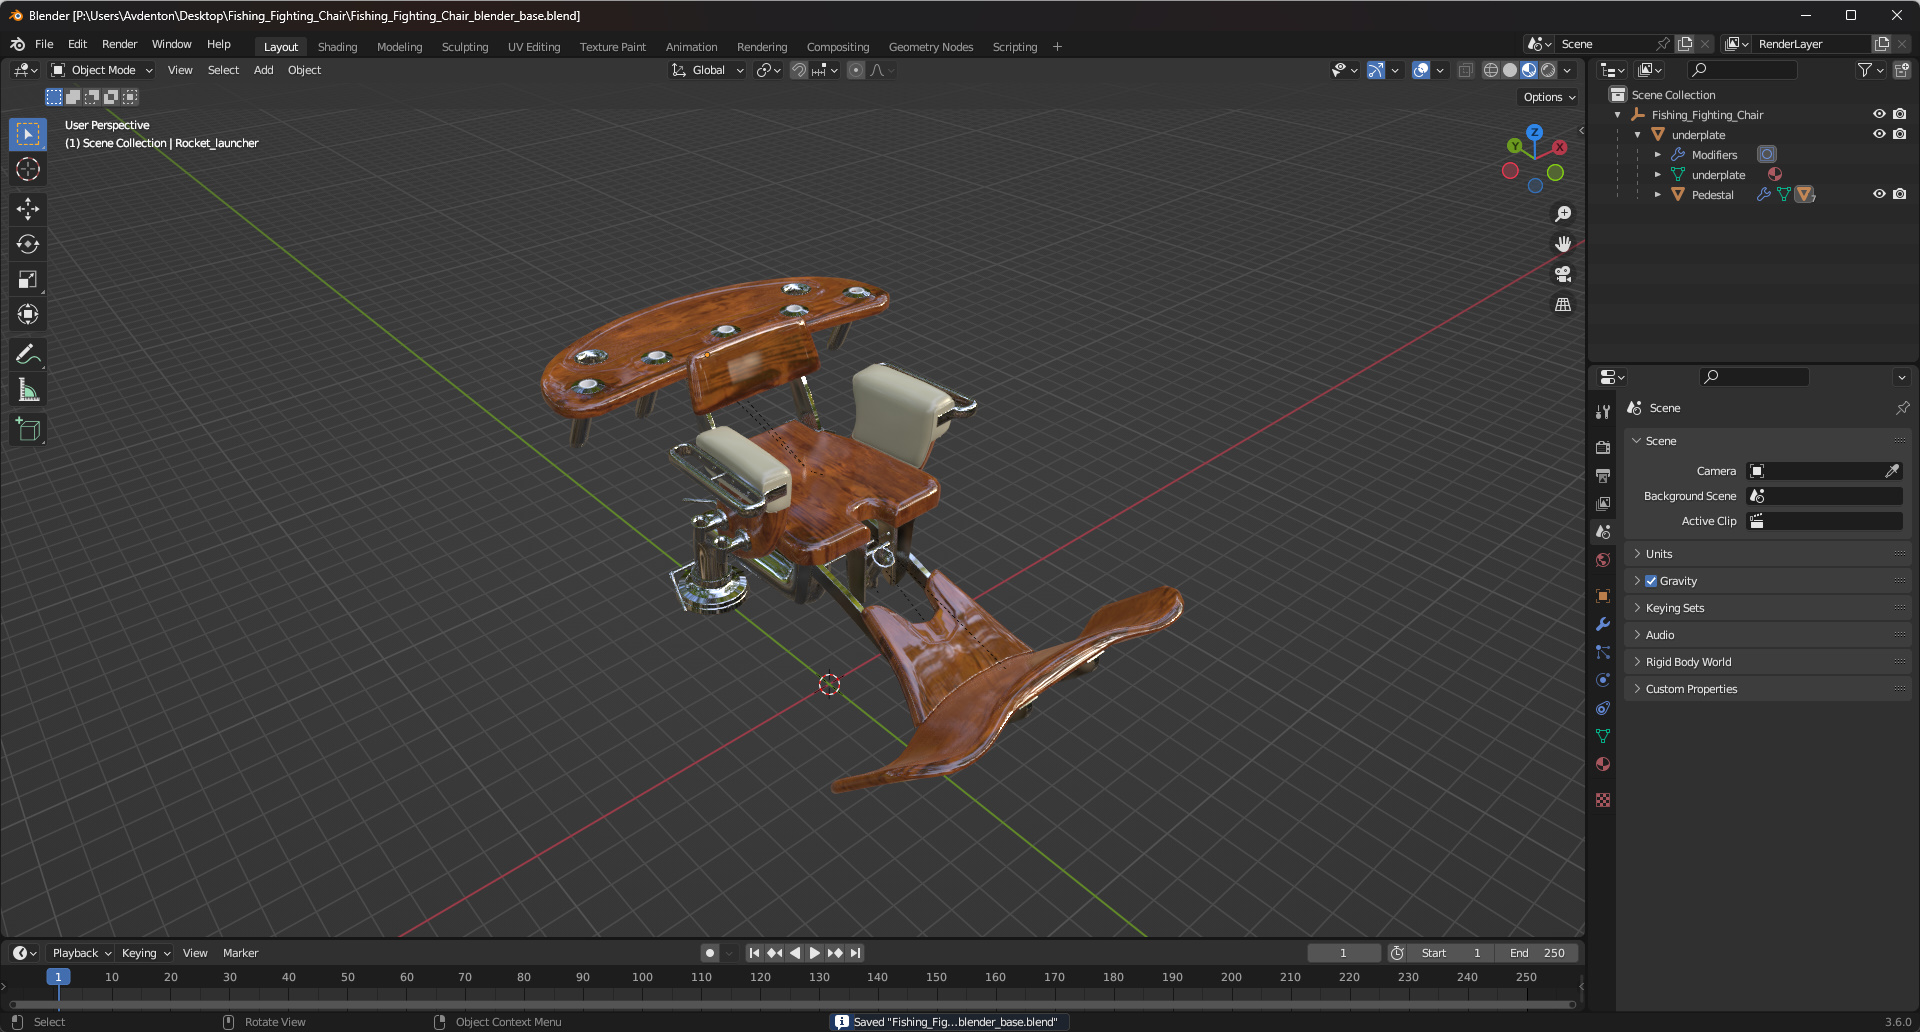The height and width of the screenshot is (1032, 1920).
Task: Hide Fishing_Fighting_Chair in viewport
Action: 1879,114
